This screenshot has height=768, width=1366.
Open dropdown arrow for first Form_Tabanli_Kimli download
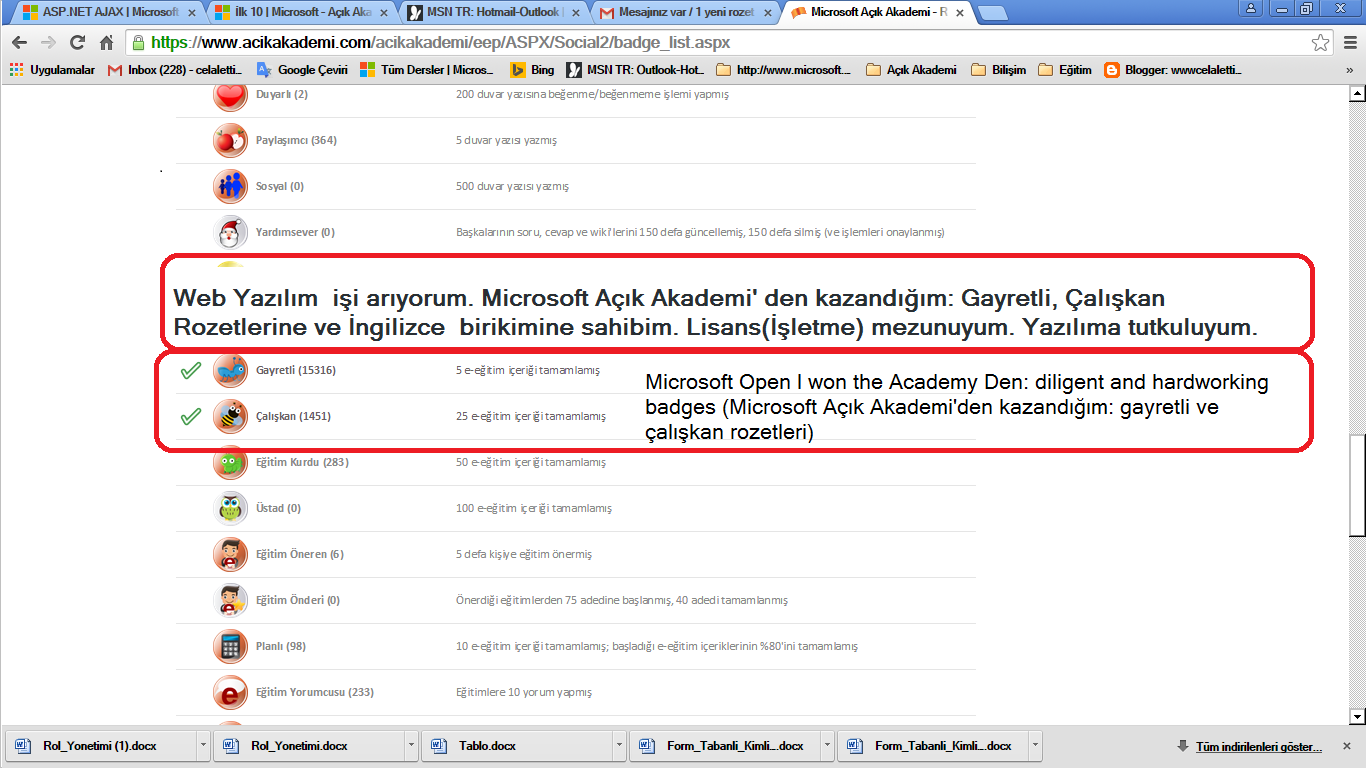click(827, 746)
